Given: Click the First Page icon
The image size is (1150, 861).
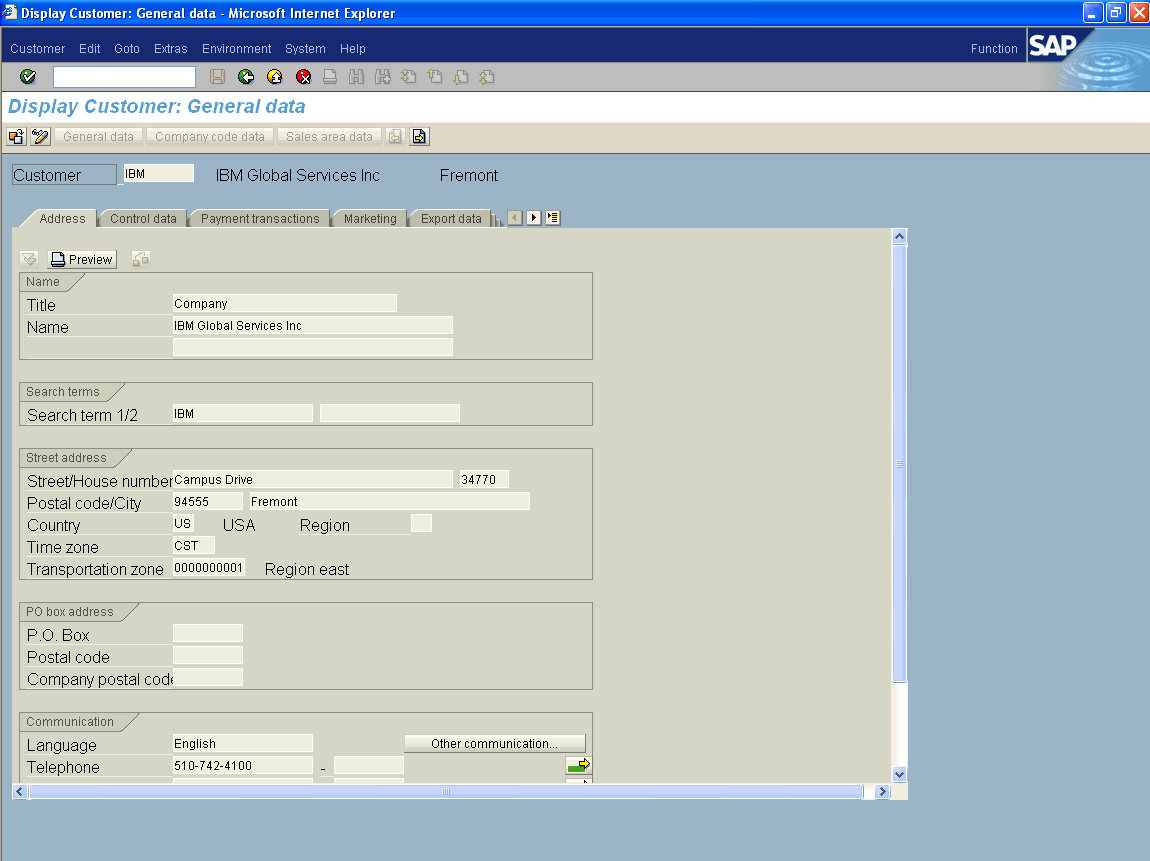Looking at the screenshot, I should pyautogui.click(x=409, y=76).
